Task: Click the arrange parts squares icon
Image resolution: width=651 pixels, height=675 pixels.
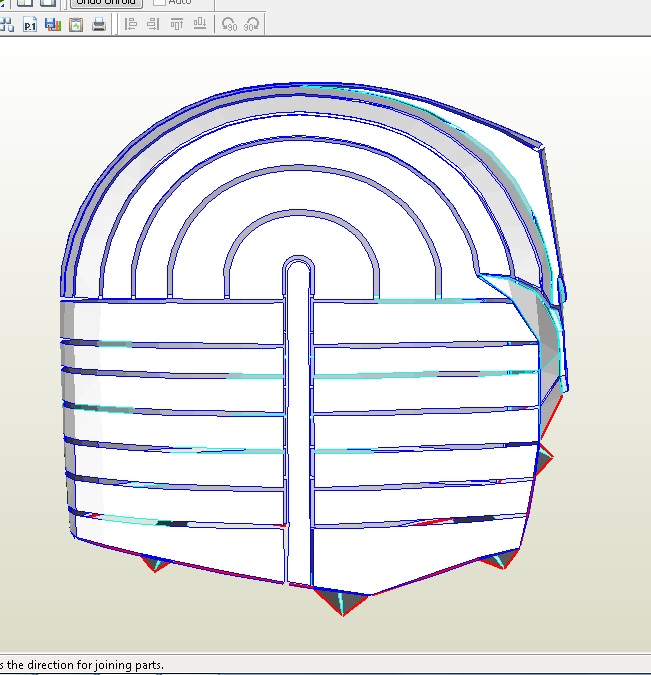Action: click(x=6, y=25)
